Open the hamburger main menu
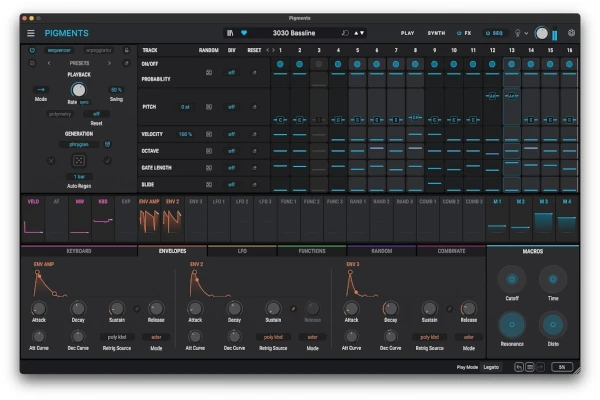 point(31,33)
